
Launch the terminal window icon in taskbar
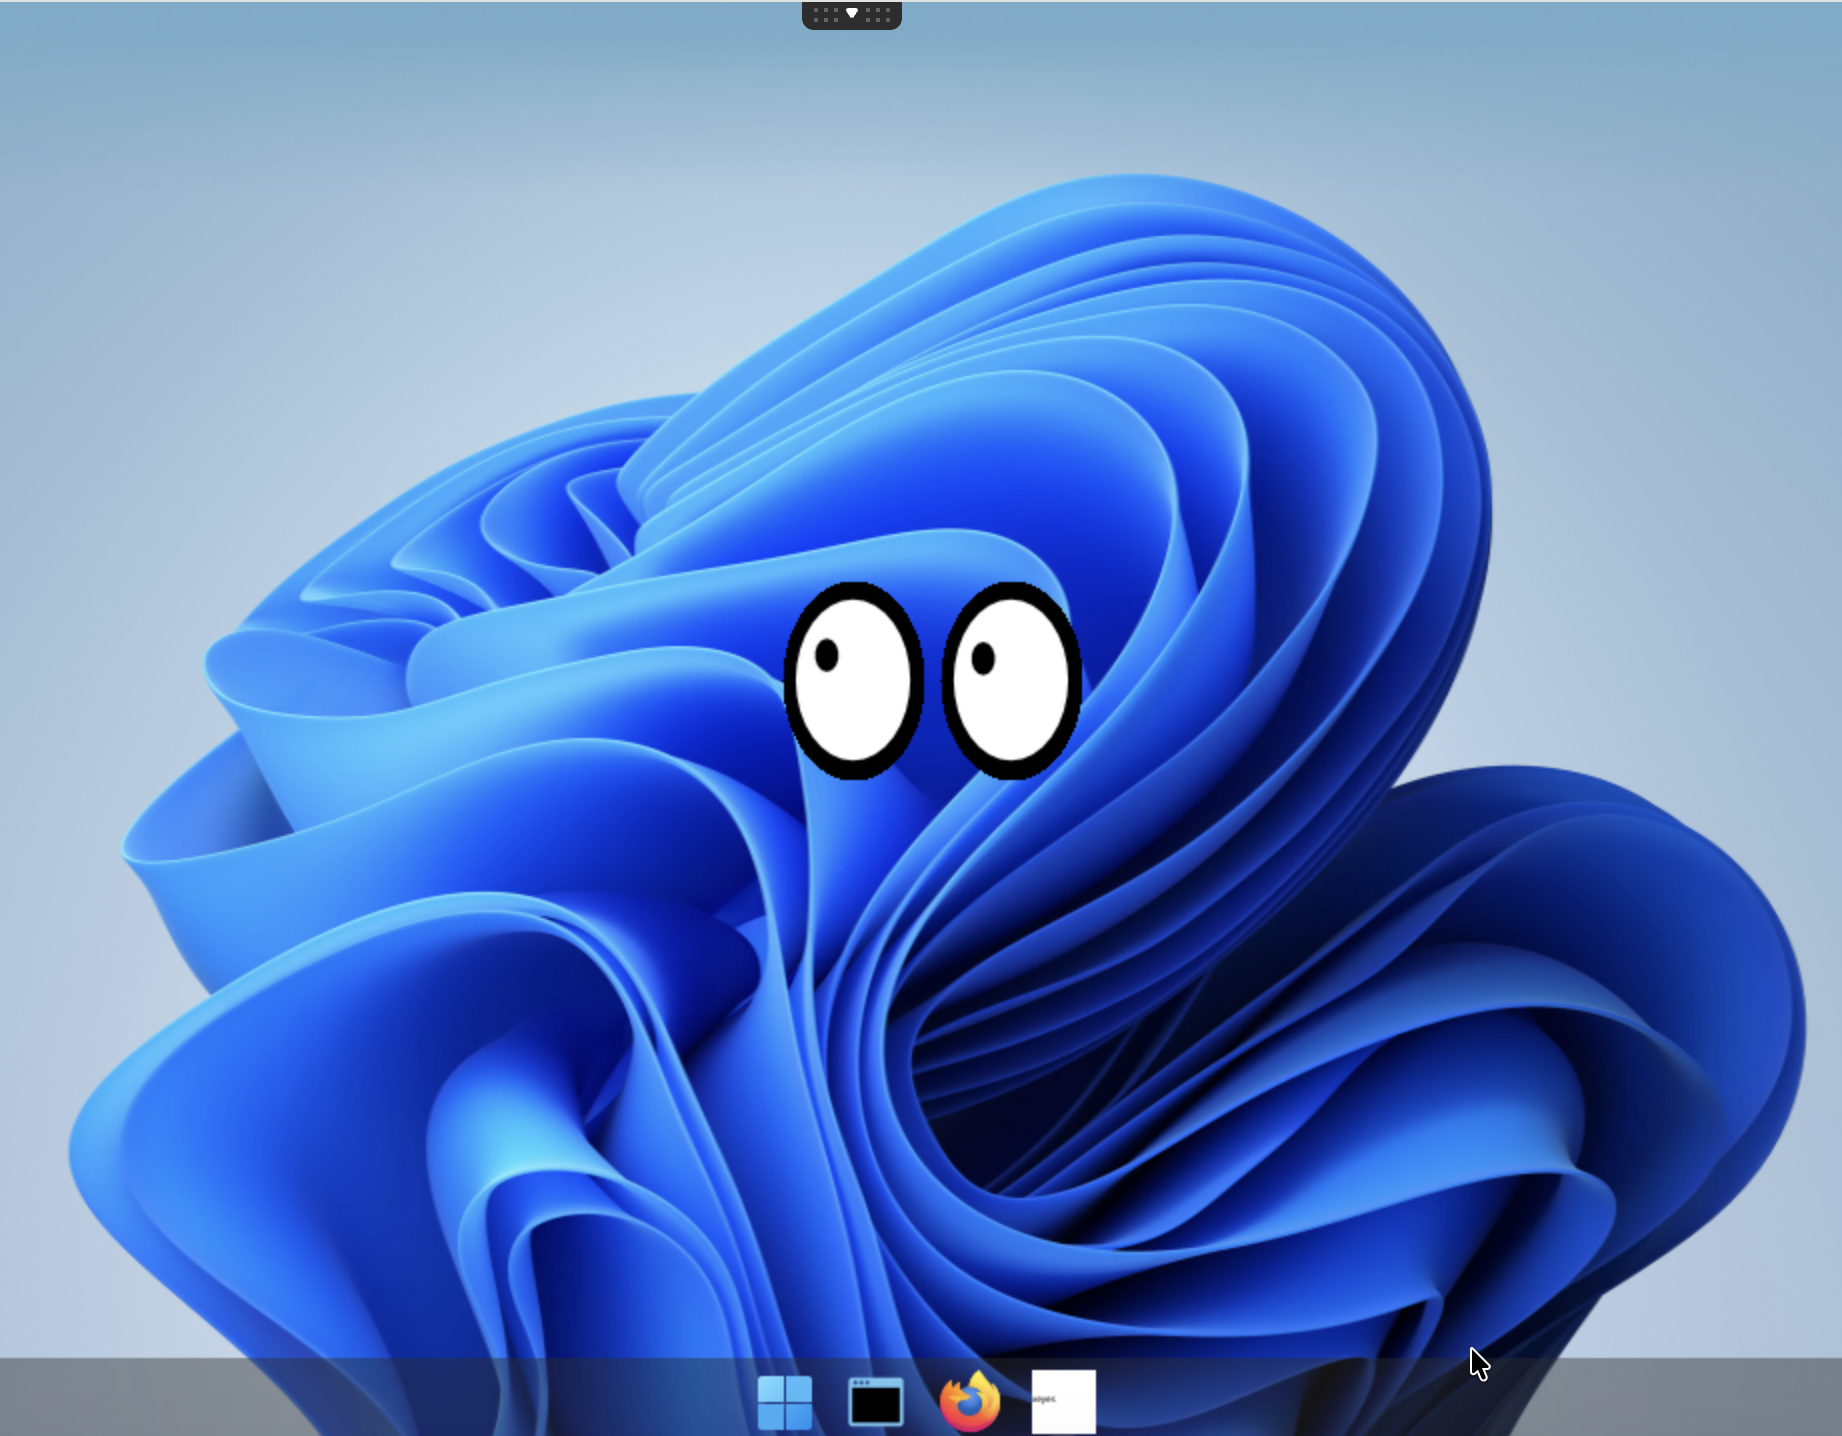876,1402
